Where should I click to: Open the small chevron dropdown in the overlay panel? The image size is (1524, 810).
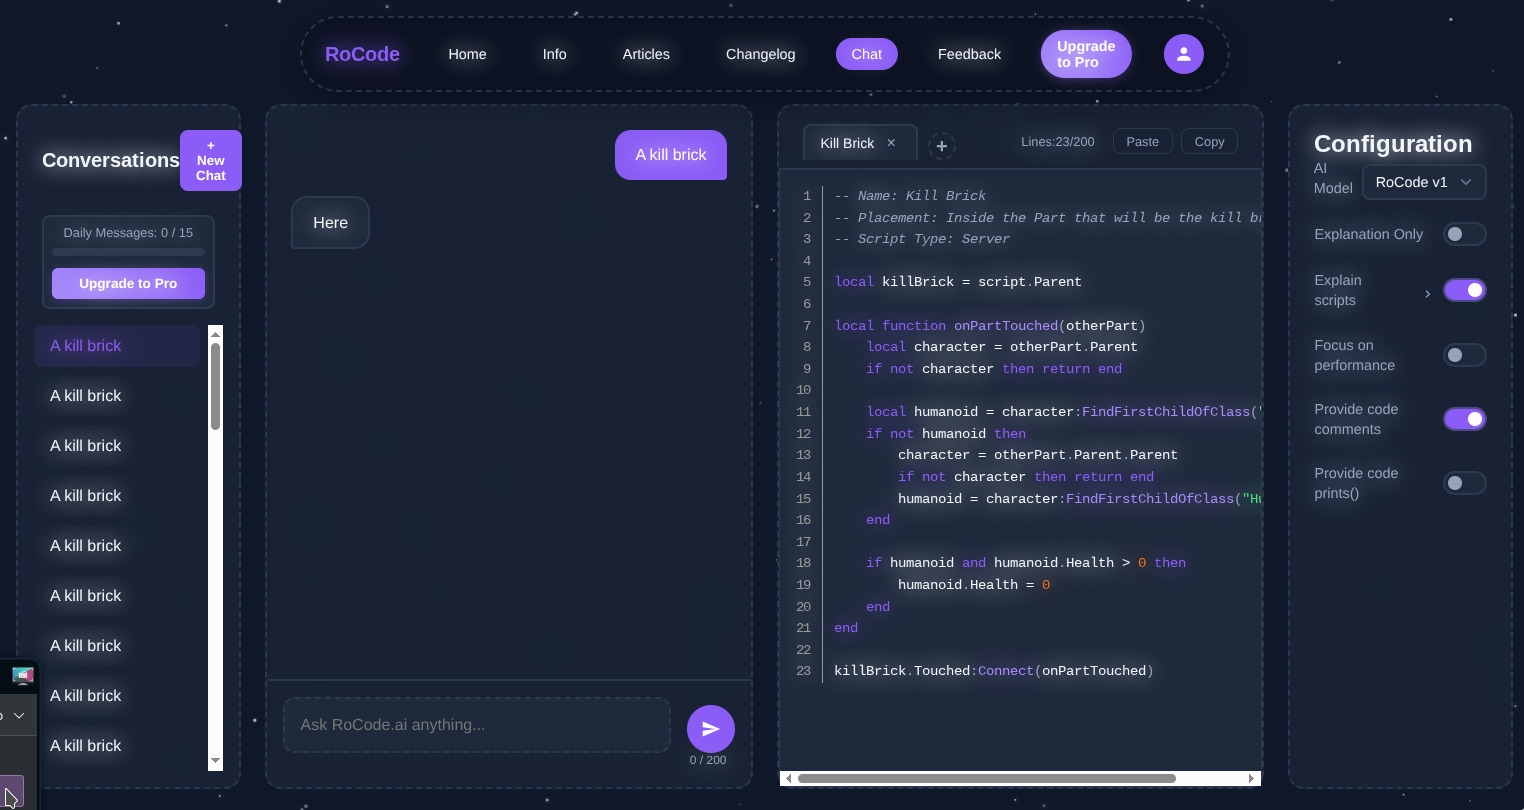(x=18, y=715)
